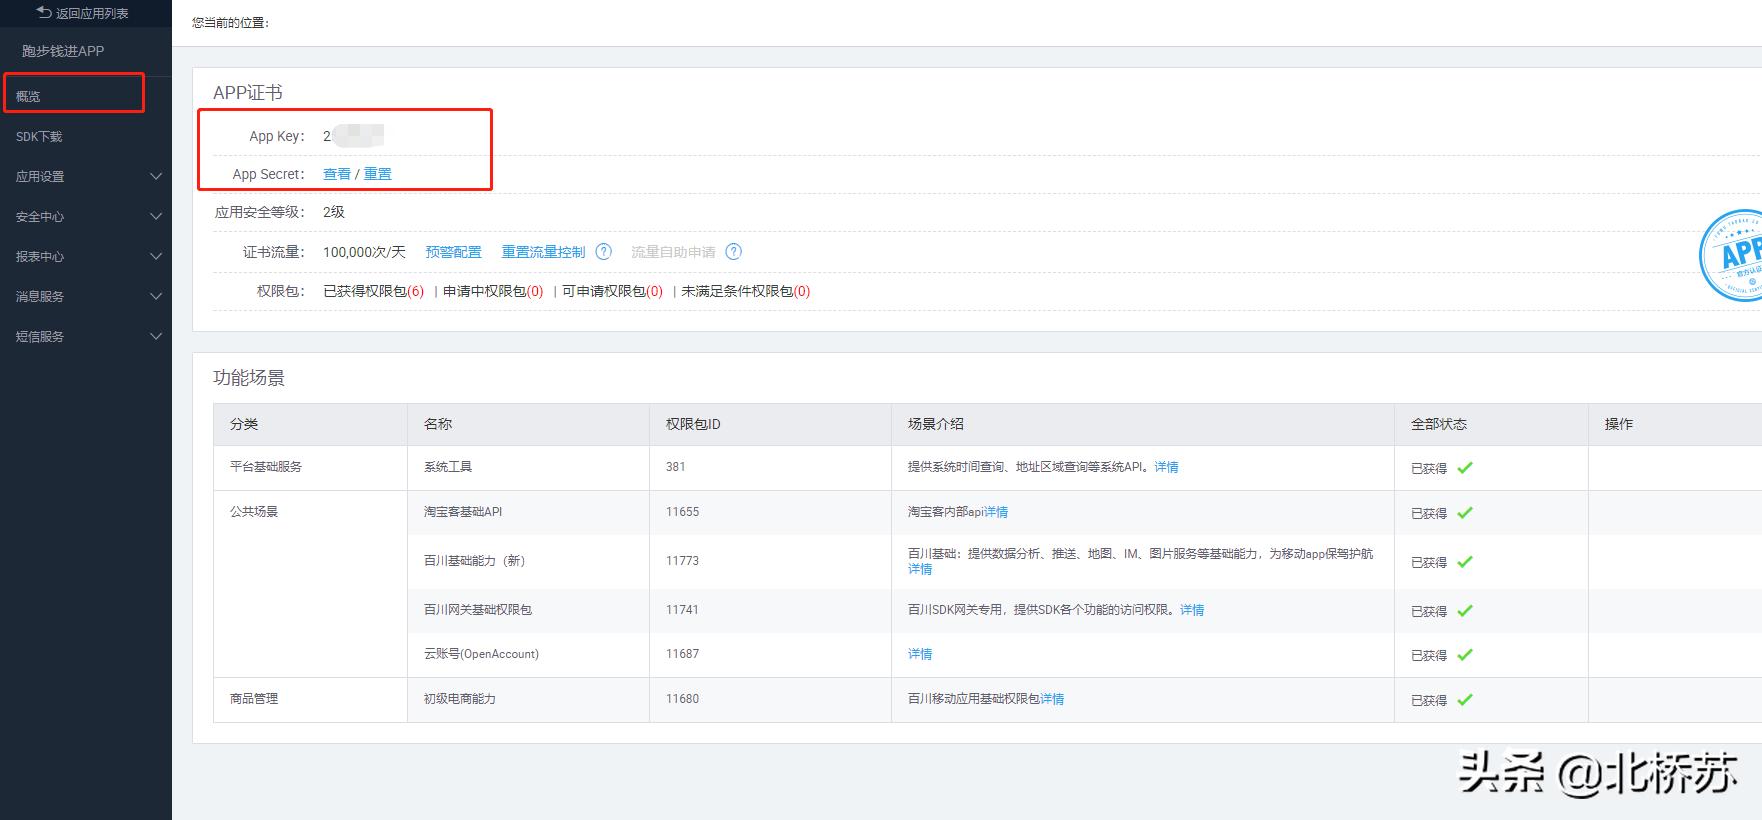Click the 跑步钱进APP app name

click(x=63, y=51)
